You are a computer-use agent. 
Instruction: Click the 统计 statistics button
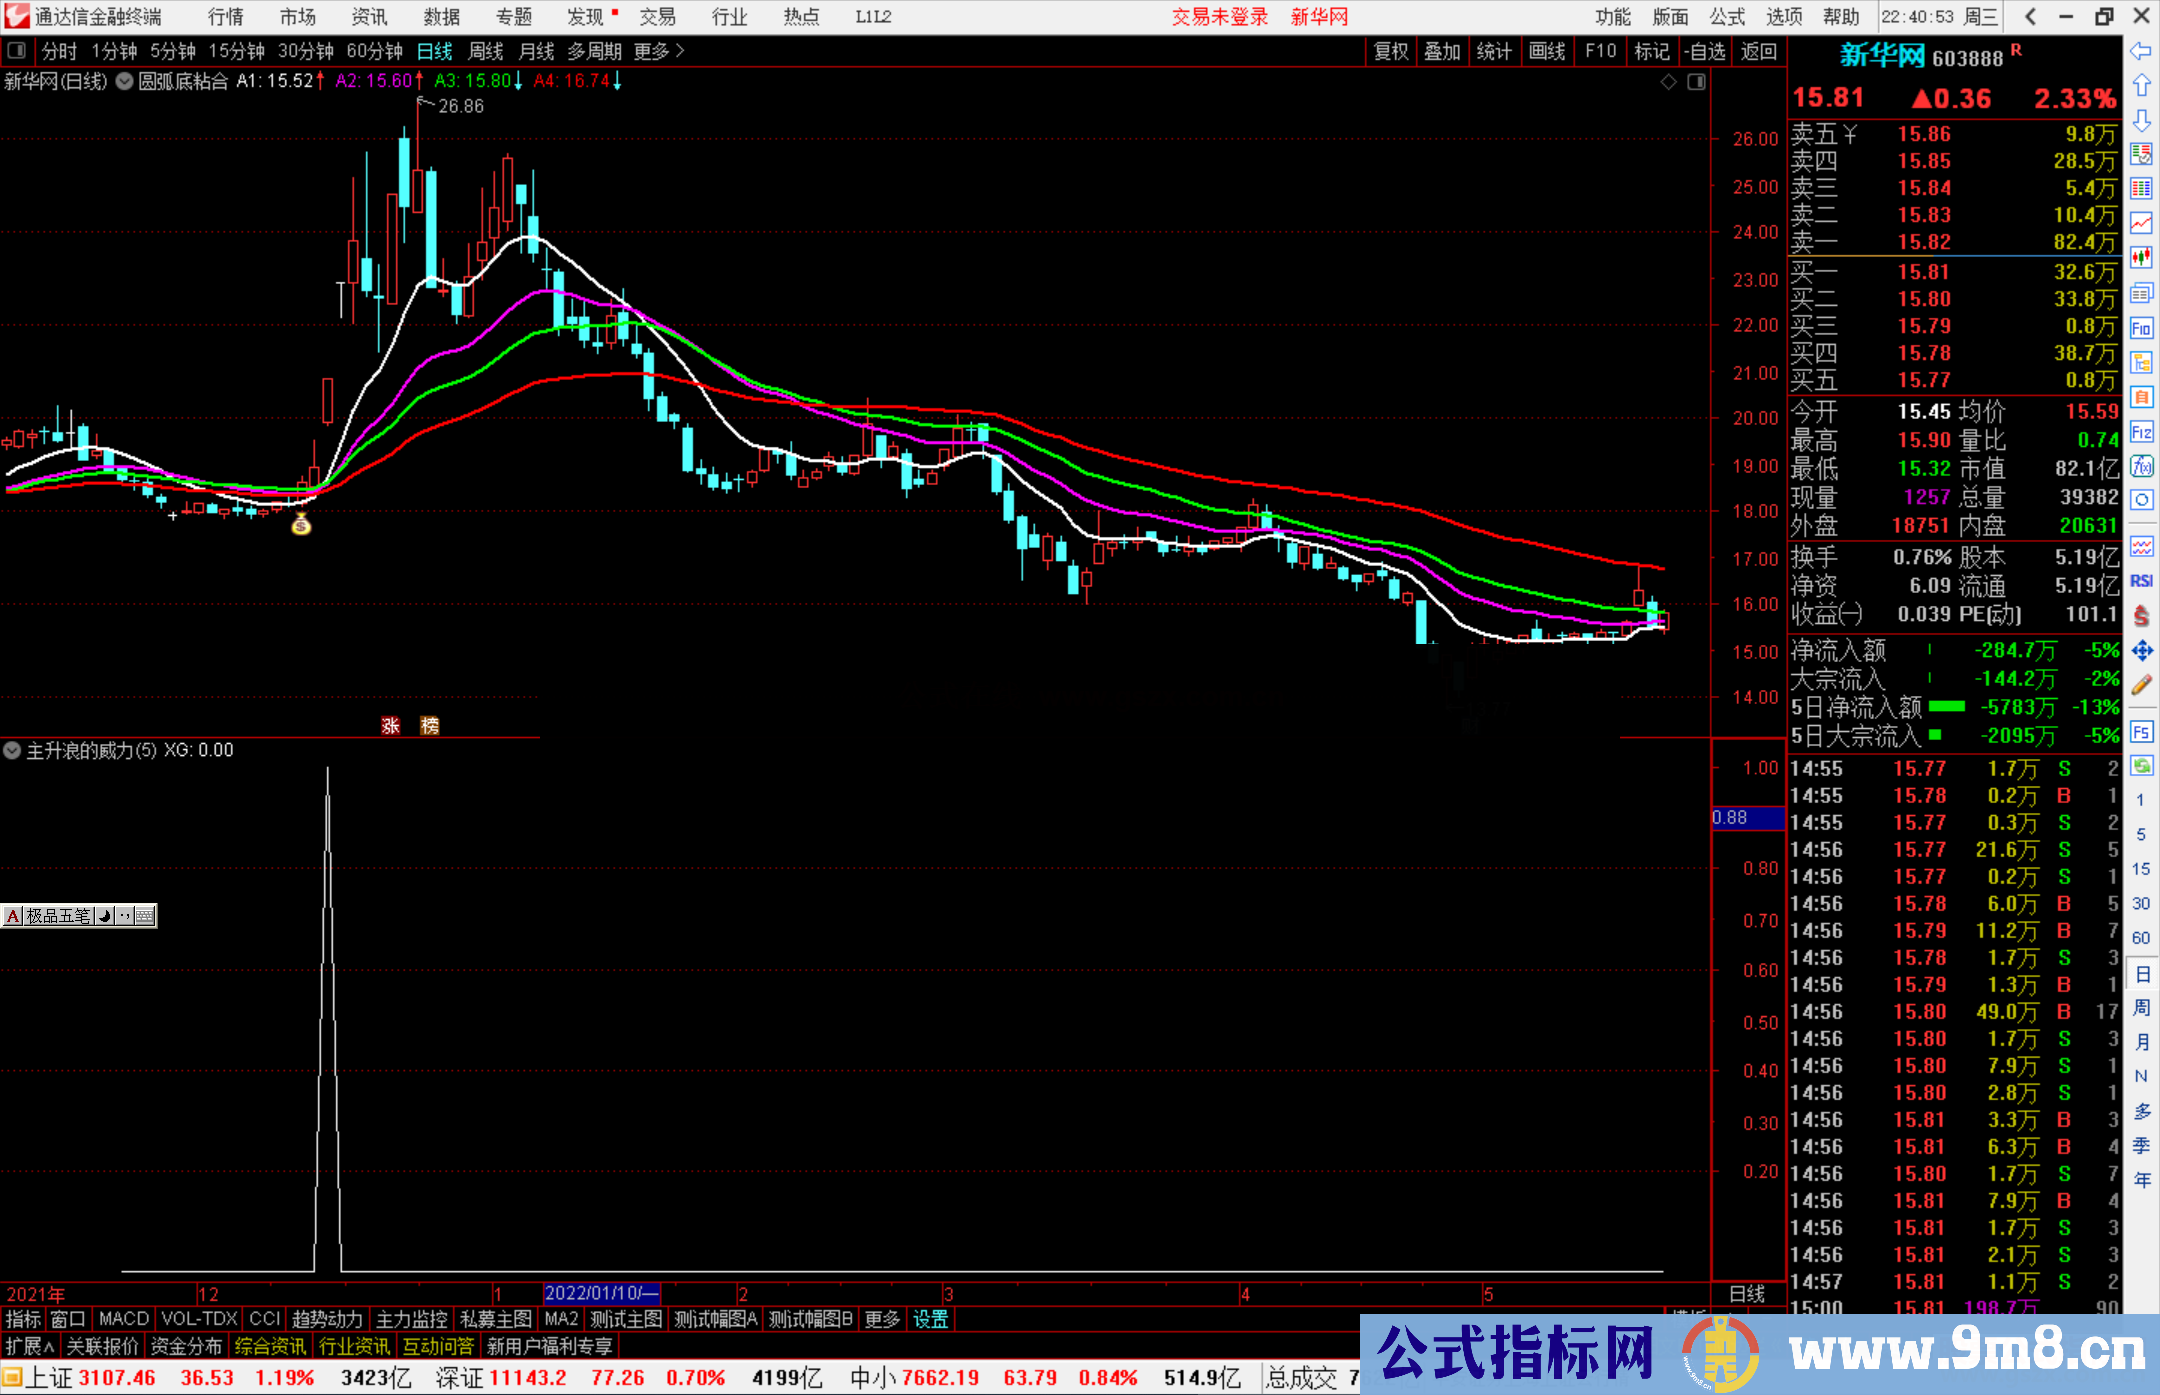click(1494, 51)
